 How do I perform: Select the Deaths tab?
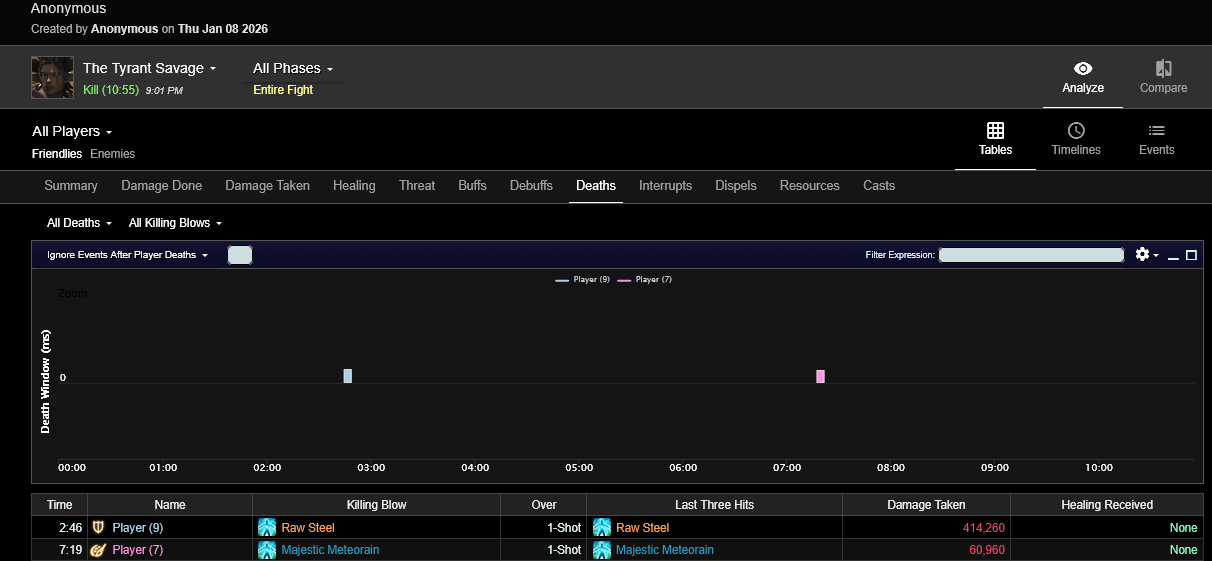coord(596,186)
